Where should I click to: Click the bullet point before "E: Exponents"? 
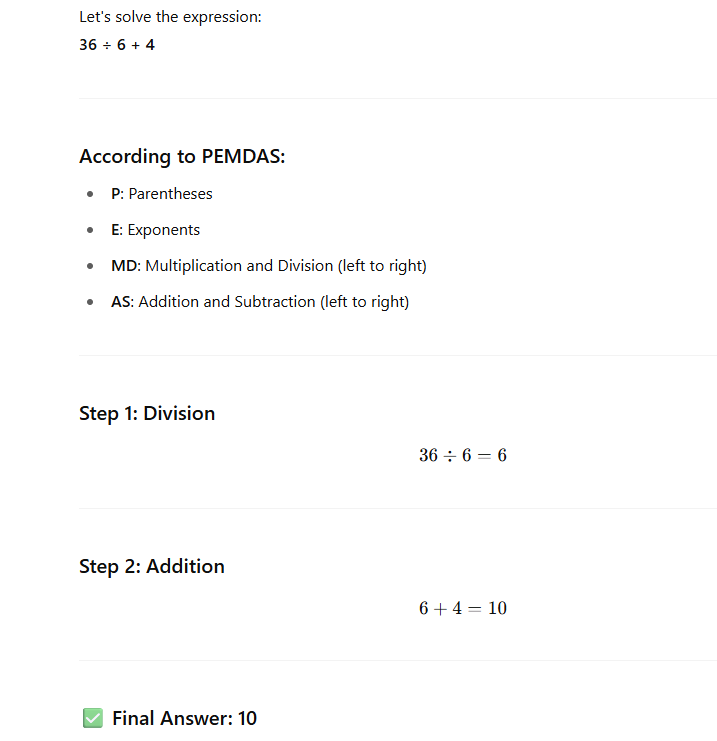90,230
